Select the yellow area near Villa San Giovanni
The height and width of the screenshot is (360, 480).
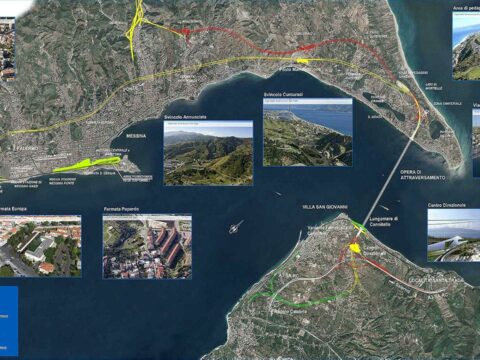click(354, 248)
